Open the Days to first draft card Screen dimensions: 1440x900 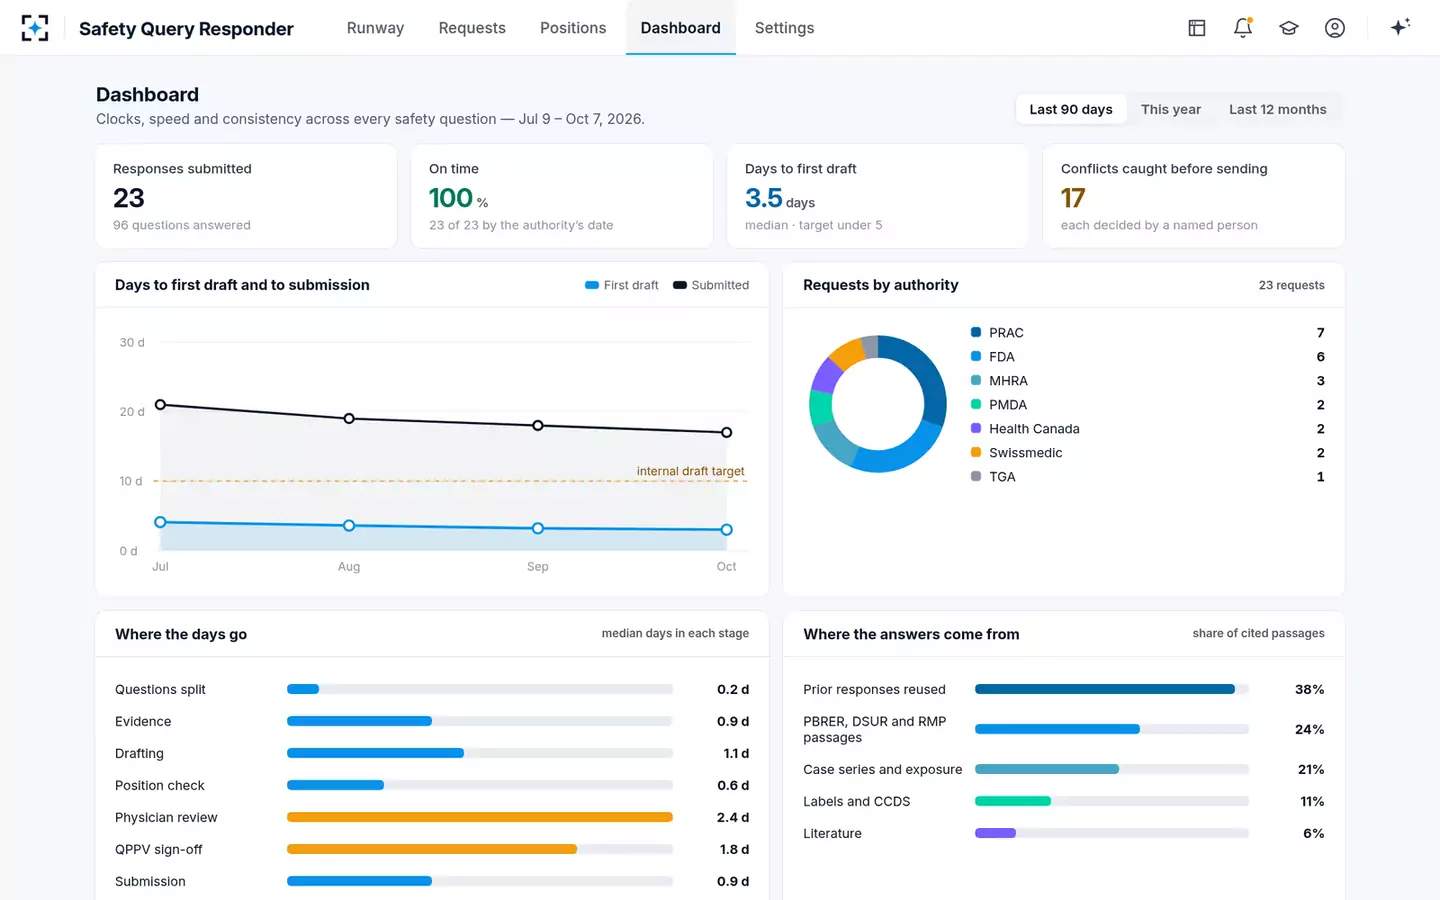tap(878, 196)
